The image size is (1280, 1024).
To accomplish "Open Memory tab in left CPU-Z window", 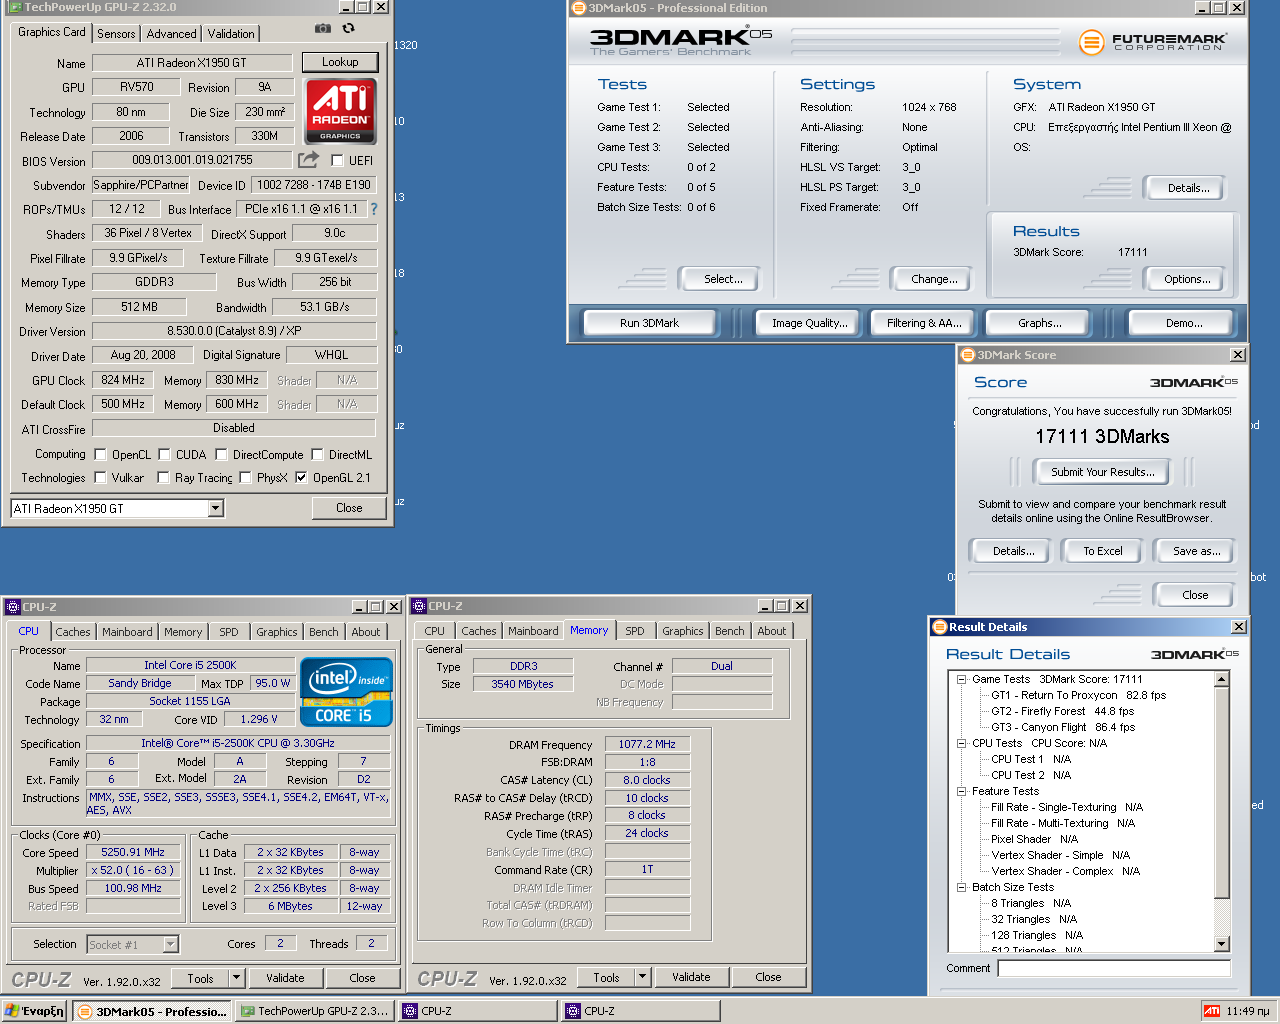I will point(183,632).
